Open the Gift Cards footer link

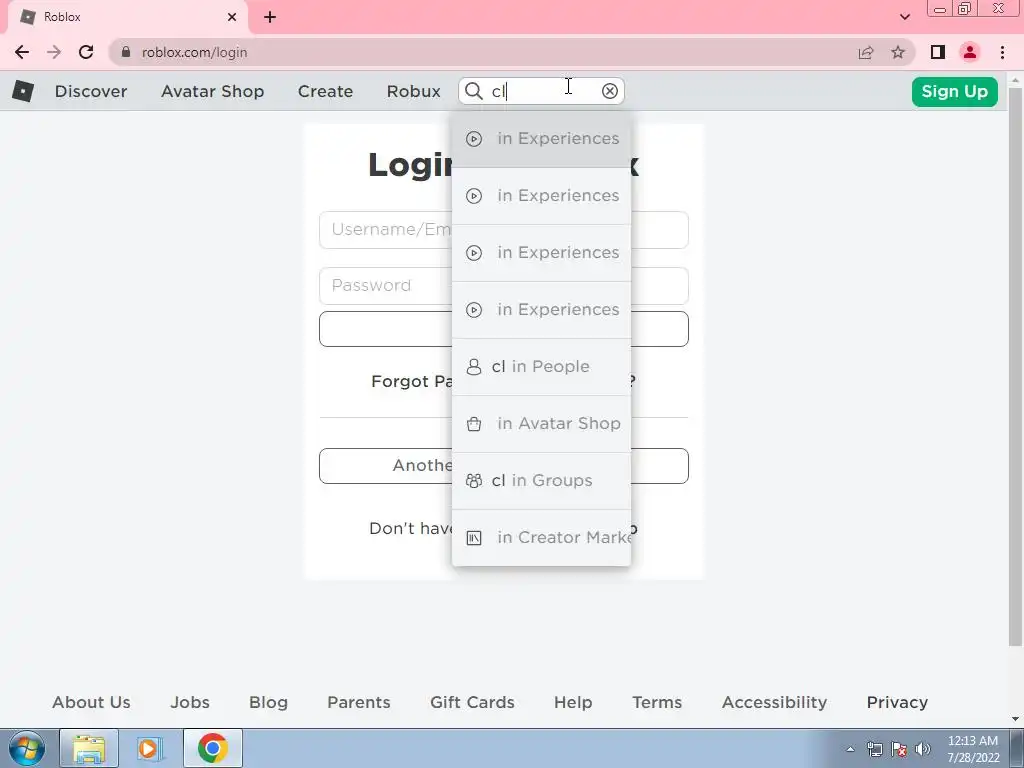(x=472, y=703)
